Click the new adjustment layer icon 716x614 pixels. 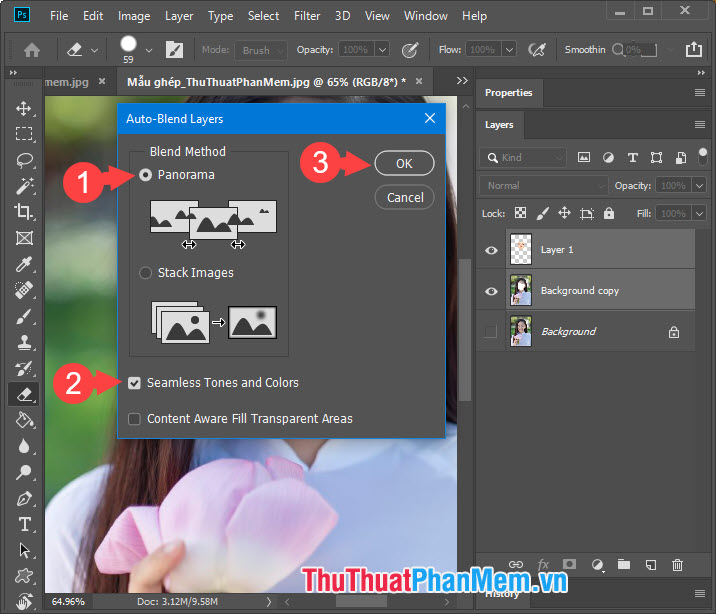[597, 565]
